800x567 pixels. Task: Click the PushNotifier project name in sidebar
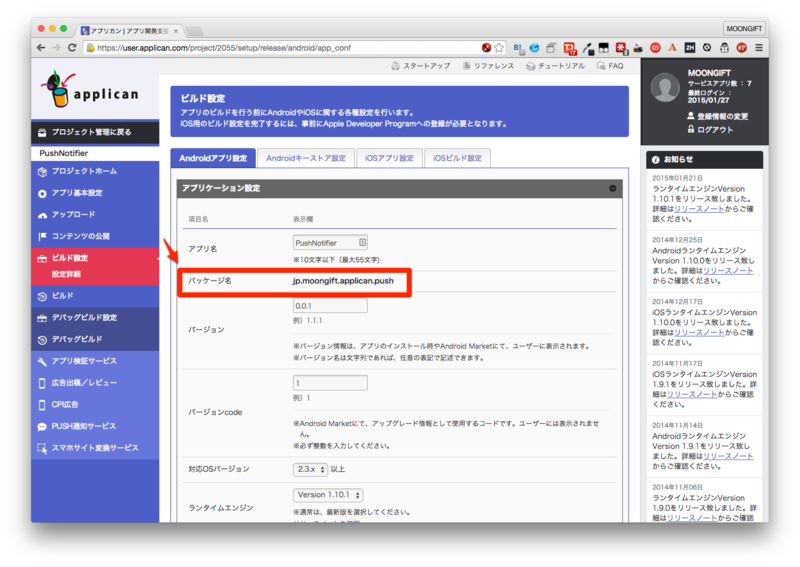point(64,153)
